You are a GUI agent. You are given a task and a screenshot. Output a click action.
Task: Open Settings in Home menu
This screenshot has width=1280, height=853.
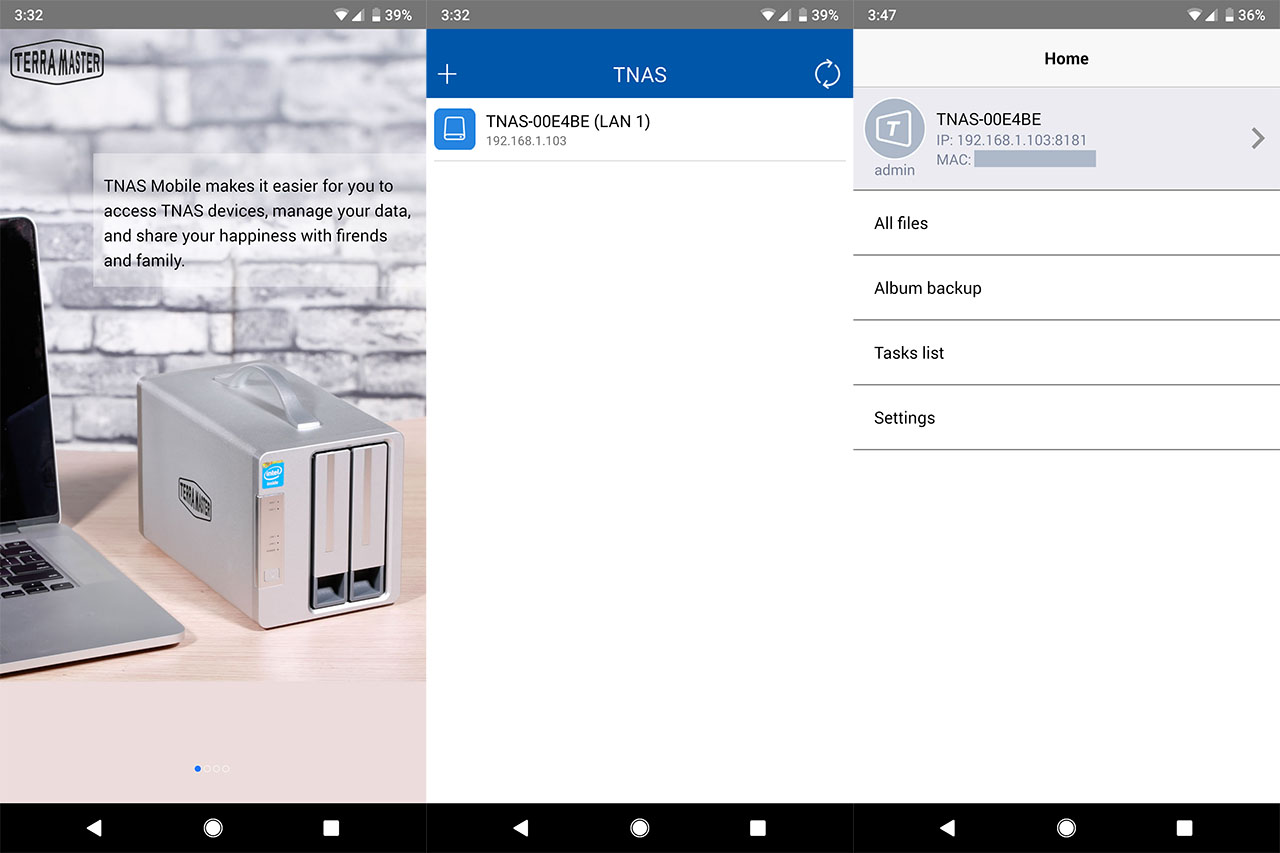tap(1066, 418)
